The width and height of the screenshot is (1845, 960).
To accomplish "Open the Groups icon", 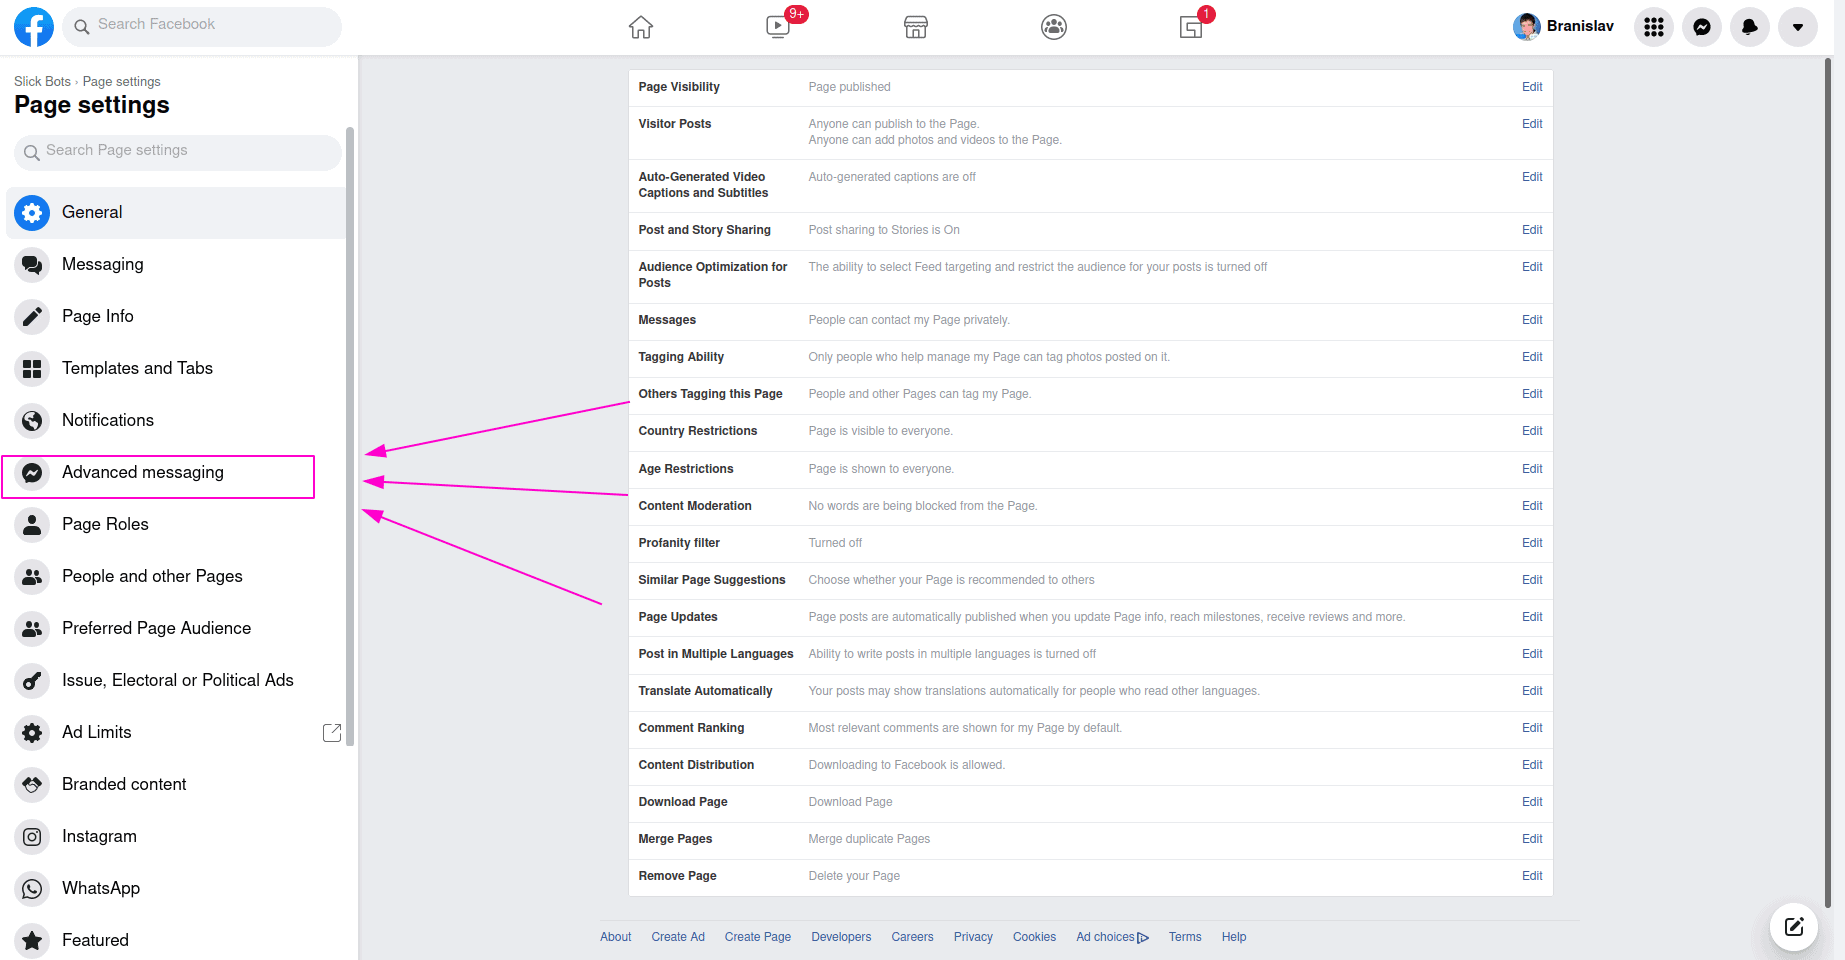I will pos(1054,27).
